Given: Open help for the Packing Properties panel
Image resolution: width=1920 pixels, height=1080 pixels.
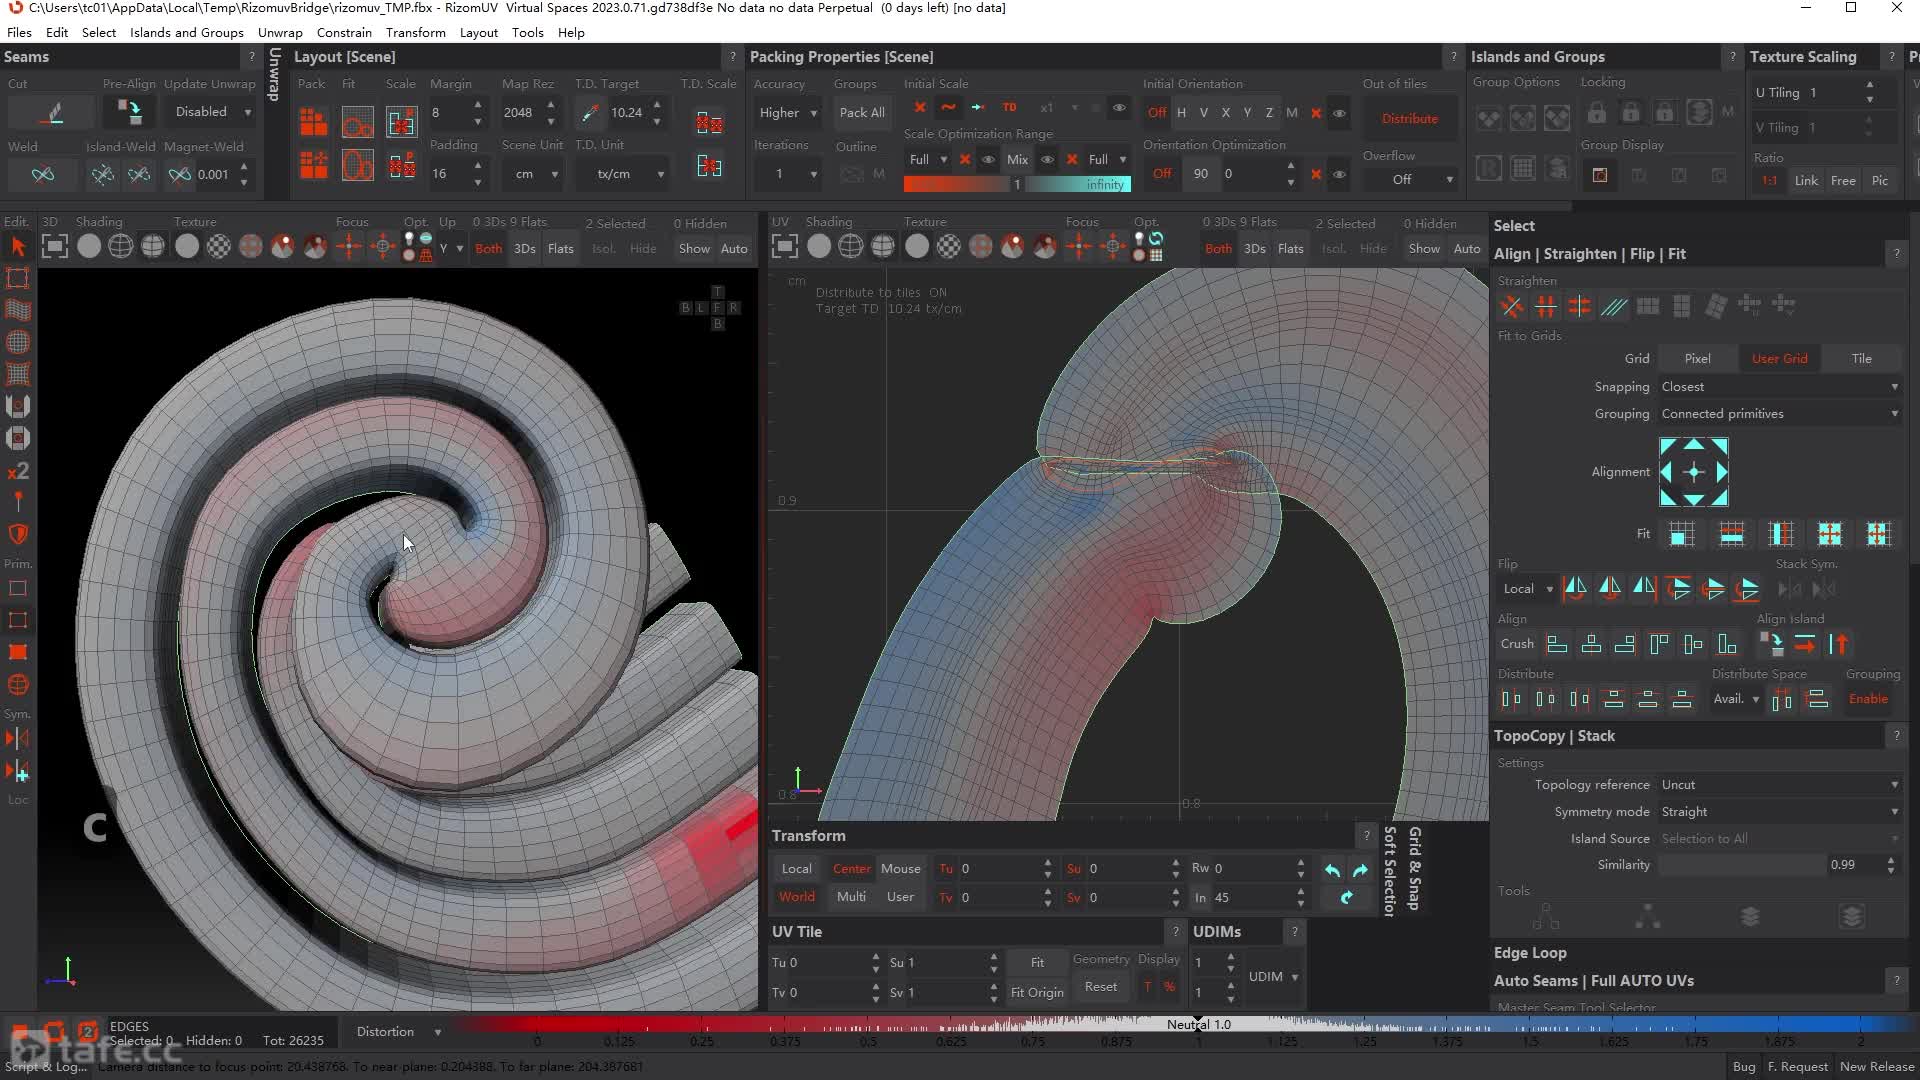Looking at the screenshot, I should pyautogui.click(x=1454, y=57).
